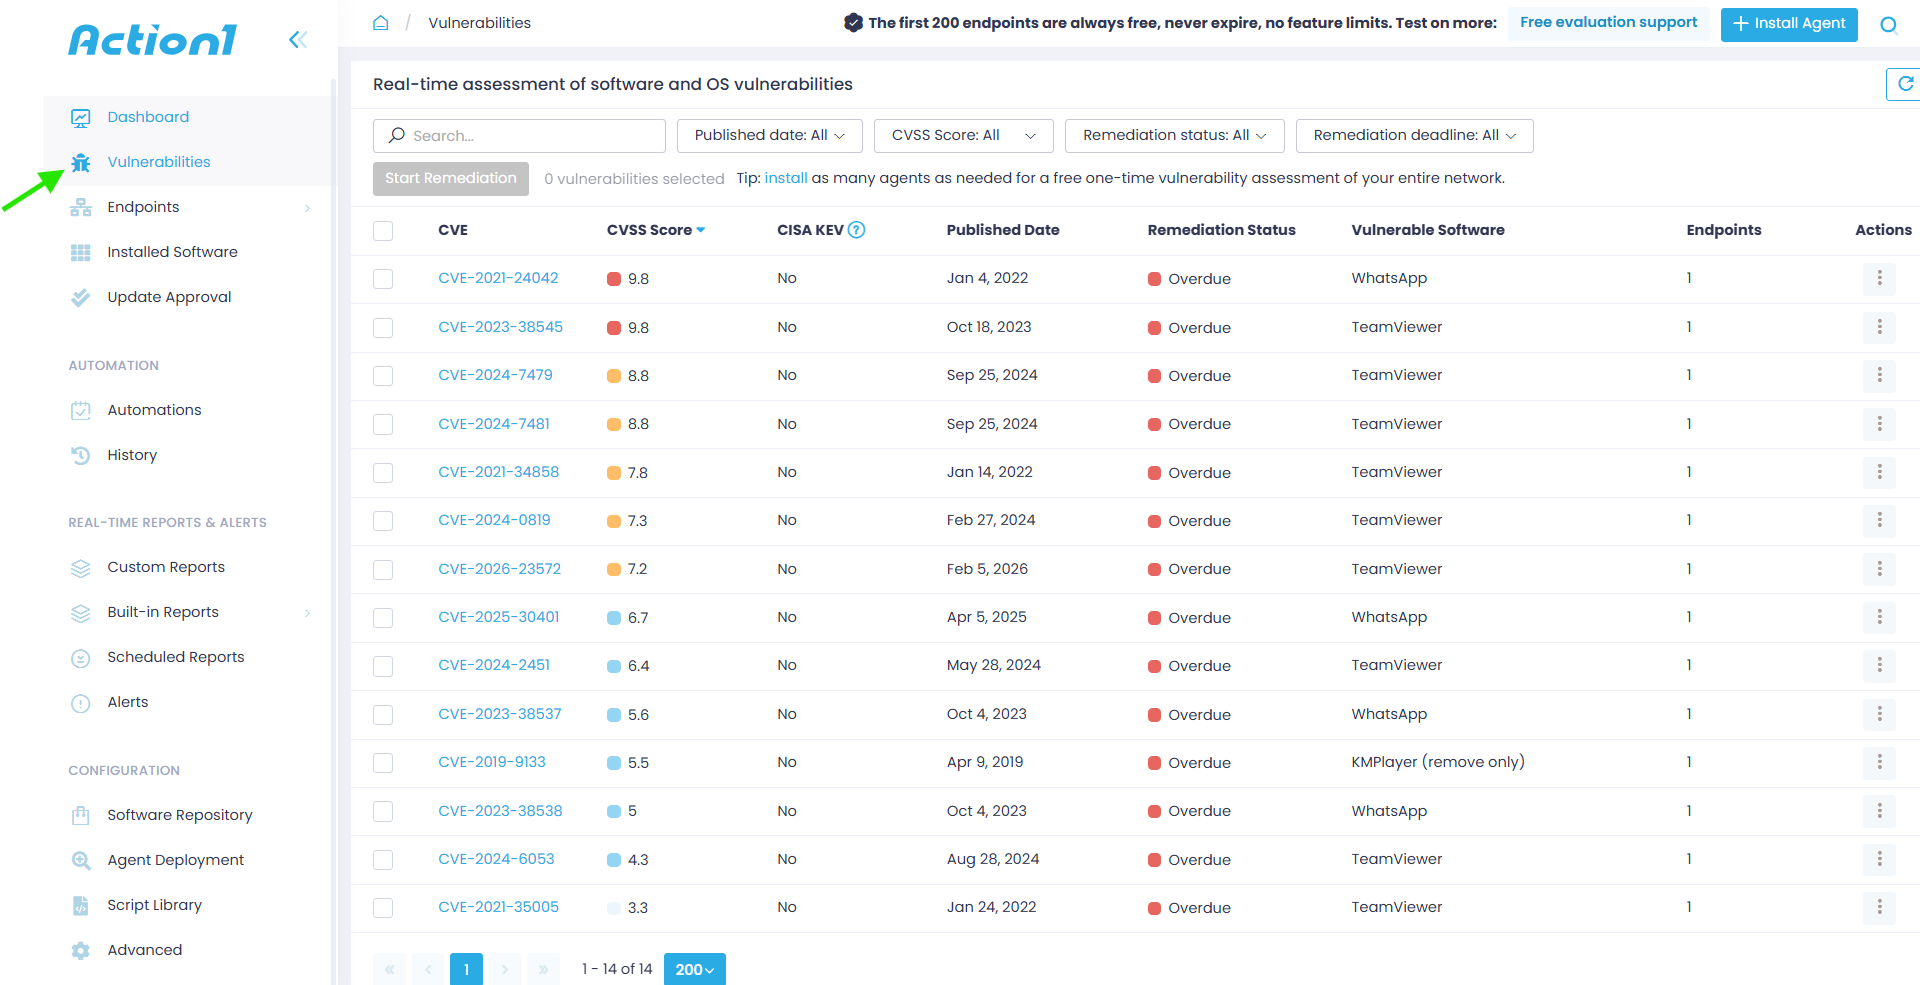The image size is (1920, 985).
Task: Open Software Repository in sidebar
Action: (180, 815)
